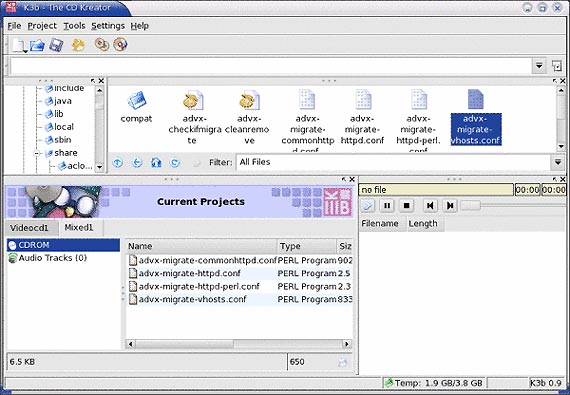The image size is (570, 395).
Task: Click the file browser scroll up arrow
Action: [561, 90]
